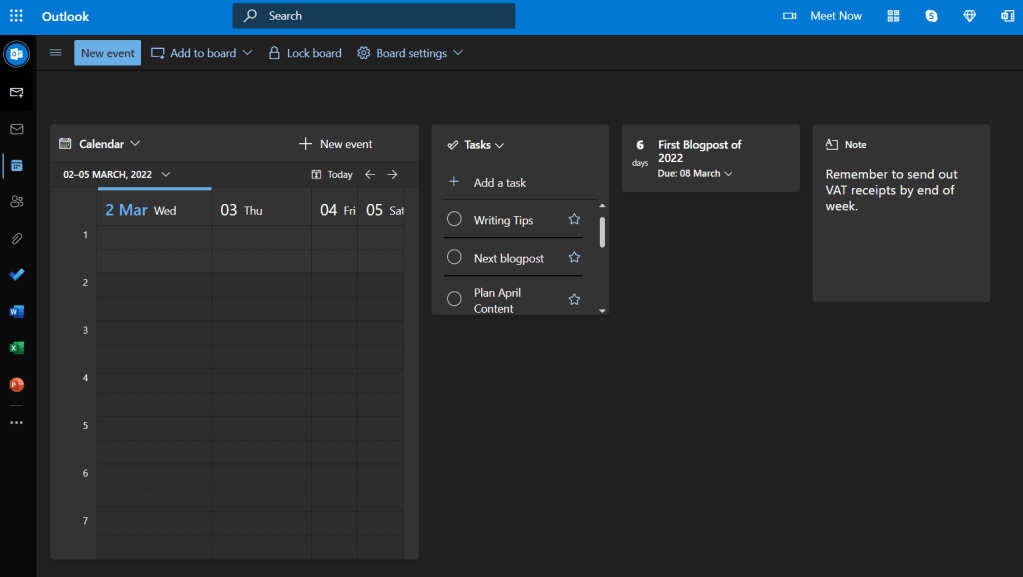Click the blue New event button

pos(107,53)
